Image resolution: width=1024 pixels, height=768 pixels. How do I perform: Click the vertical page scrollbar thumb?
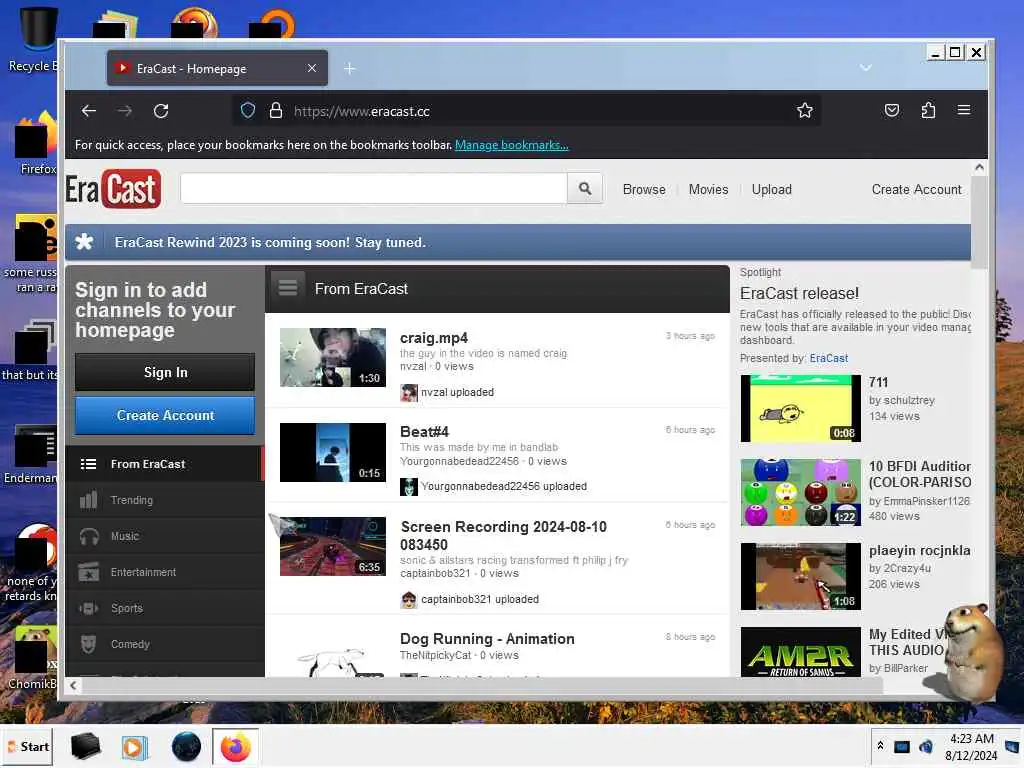979,222
